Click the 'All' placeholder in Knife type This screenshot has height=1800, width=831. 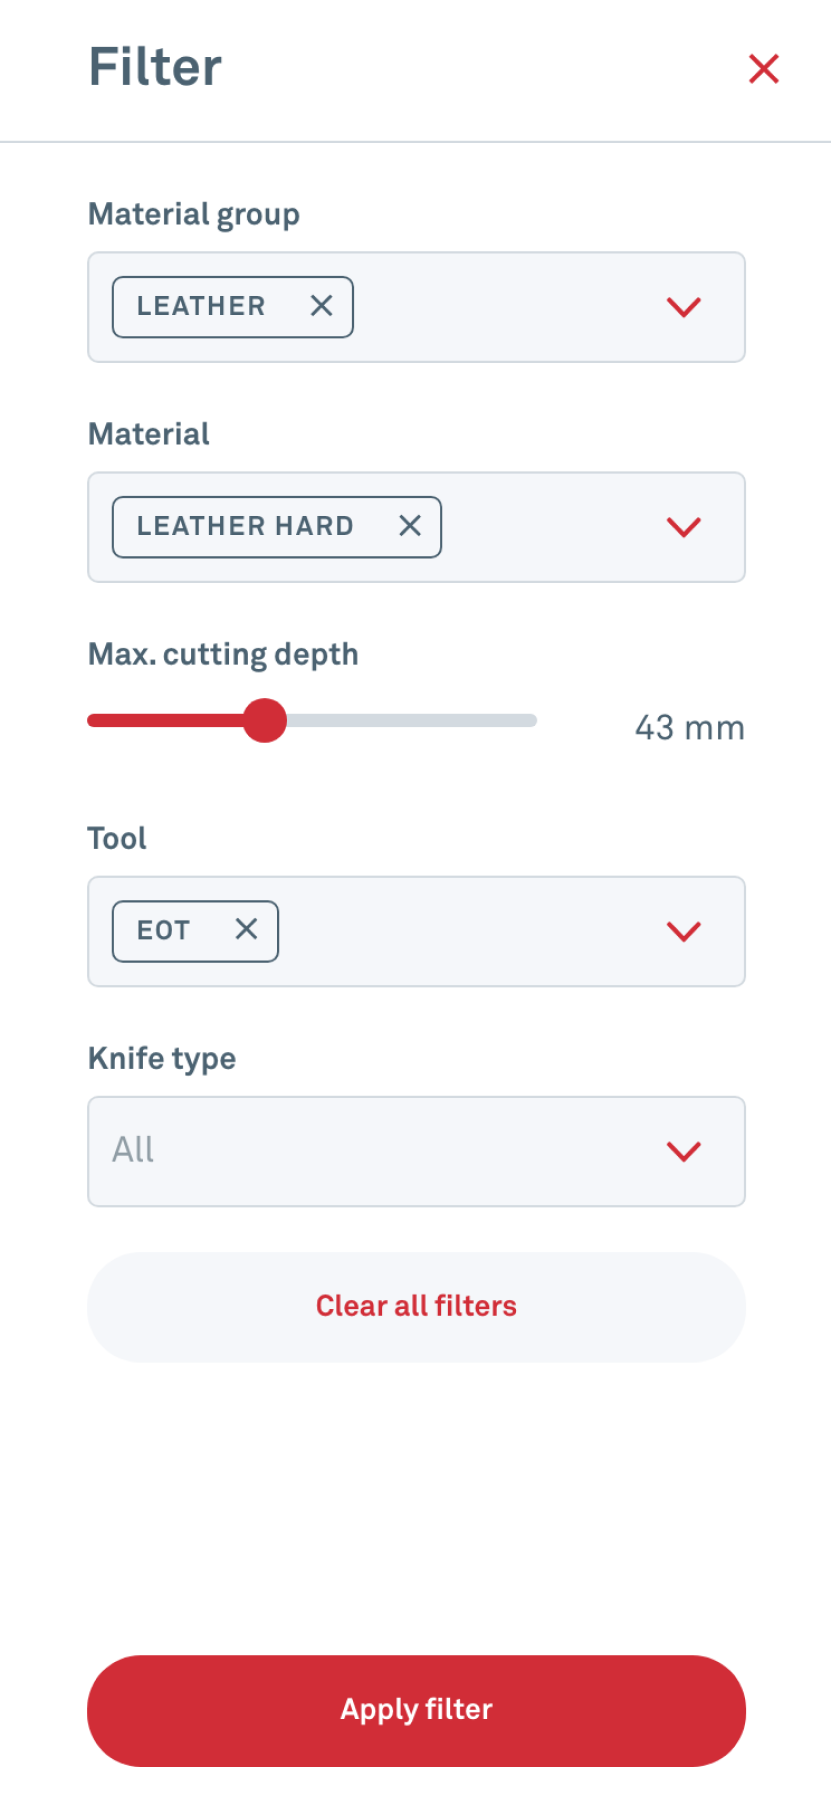click(133, 1150)
